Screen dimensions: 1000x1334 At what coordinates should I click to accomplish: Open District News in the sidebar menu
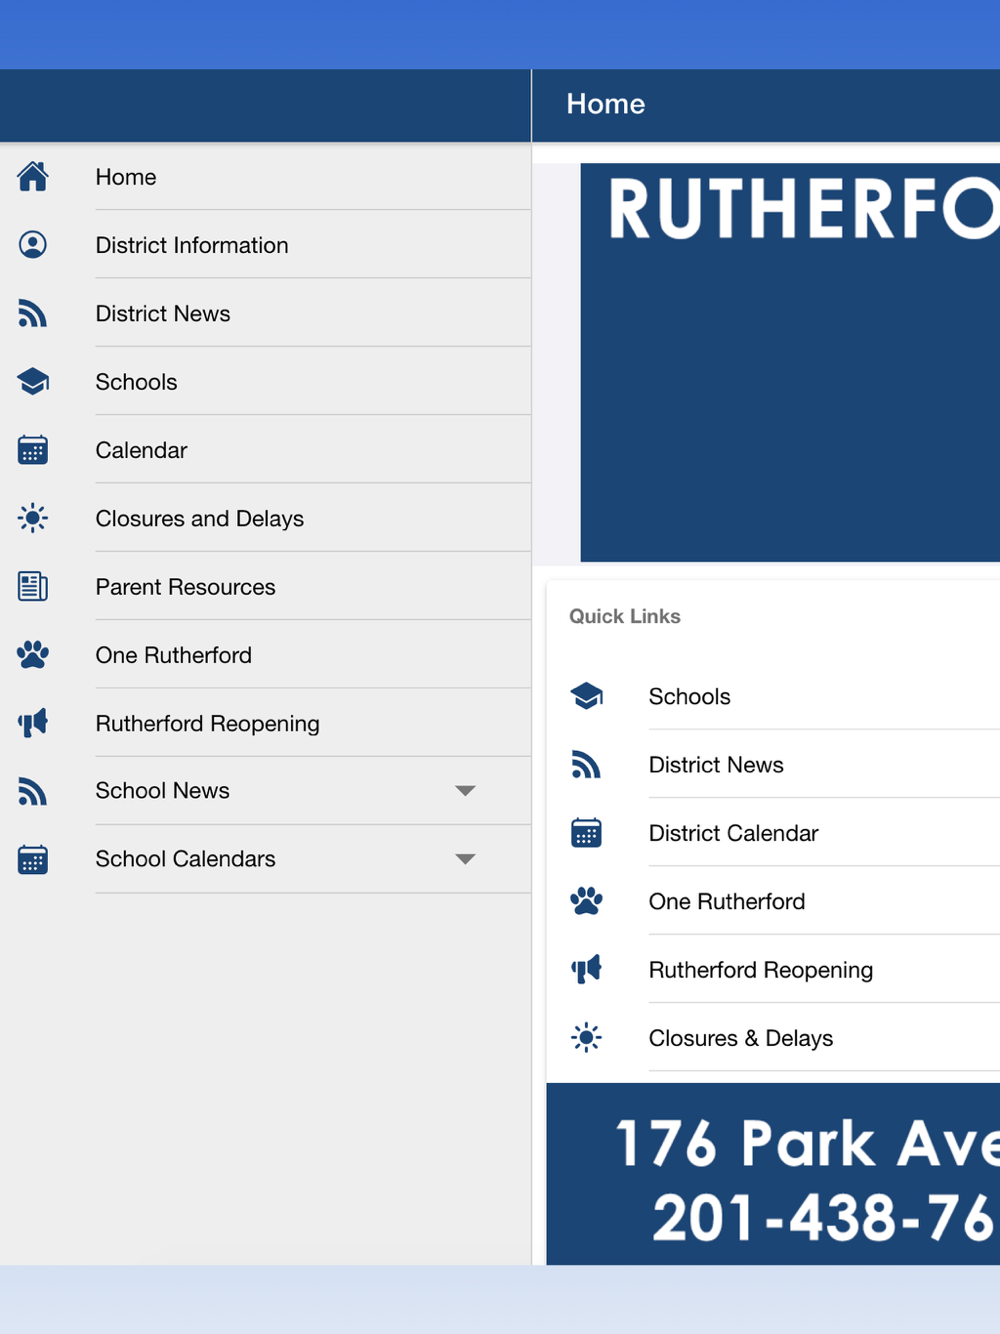pyautogui.click(x=265, y=314)
